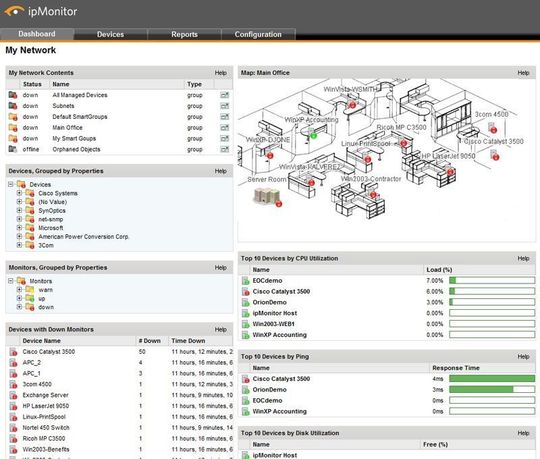Click the Server Room building icon on map
This screenshot has width=540, height=459.
tap(267, 196)
